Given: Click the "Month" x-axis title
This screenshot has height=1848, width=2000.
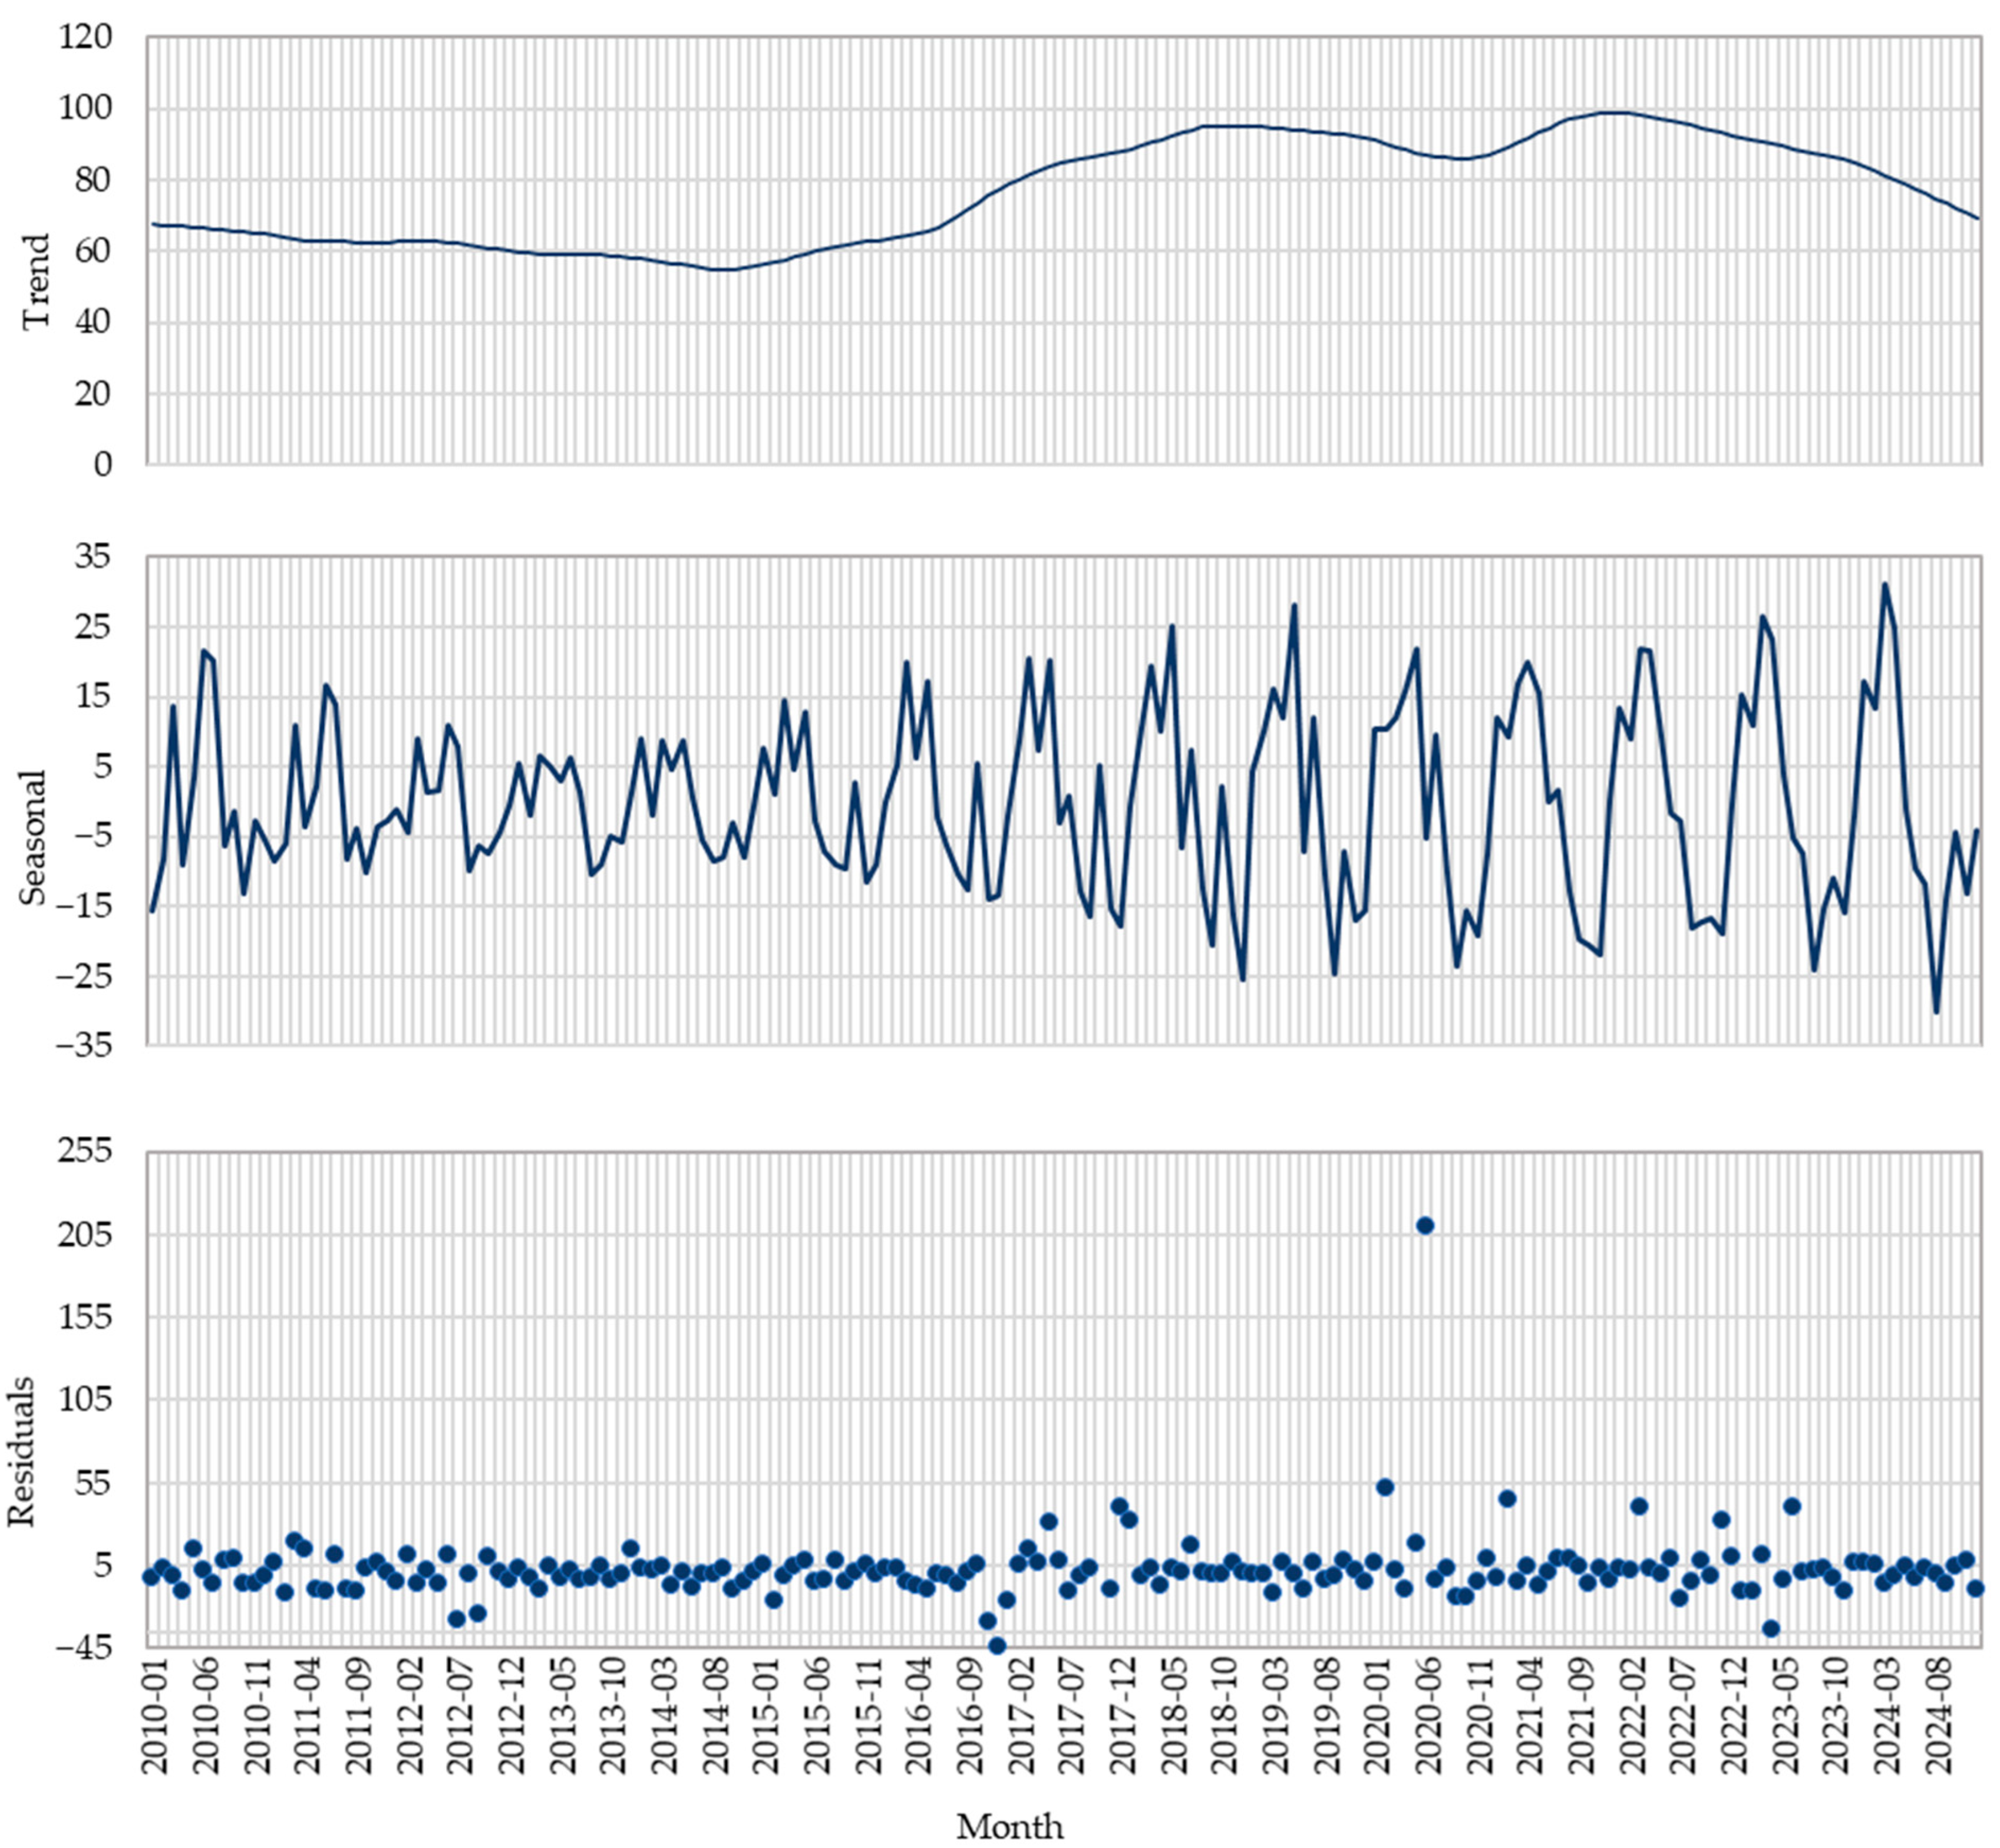Looking at the screenshot, I should point(1009,1827).
